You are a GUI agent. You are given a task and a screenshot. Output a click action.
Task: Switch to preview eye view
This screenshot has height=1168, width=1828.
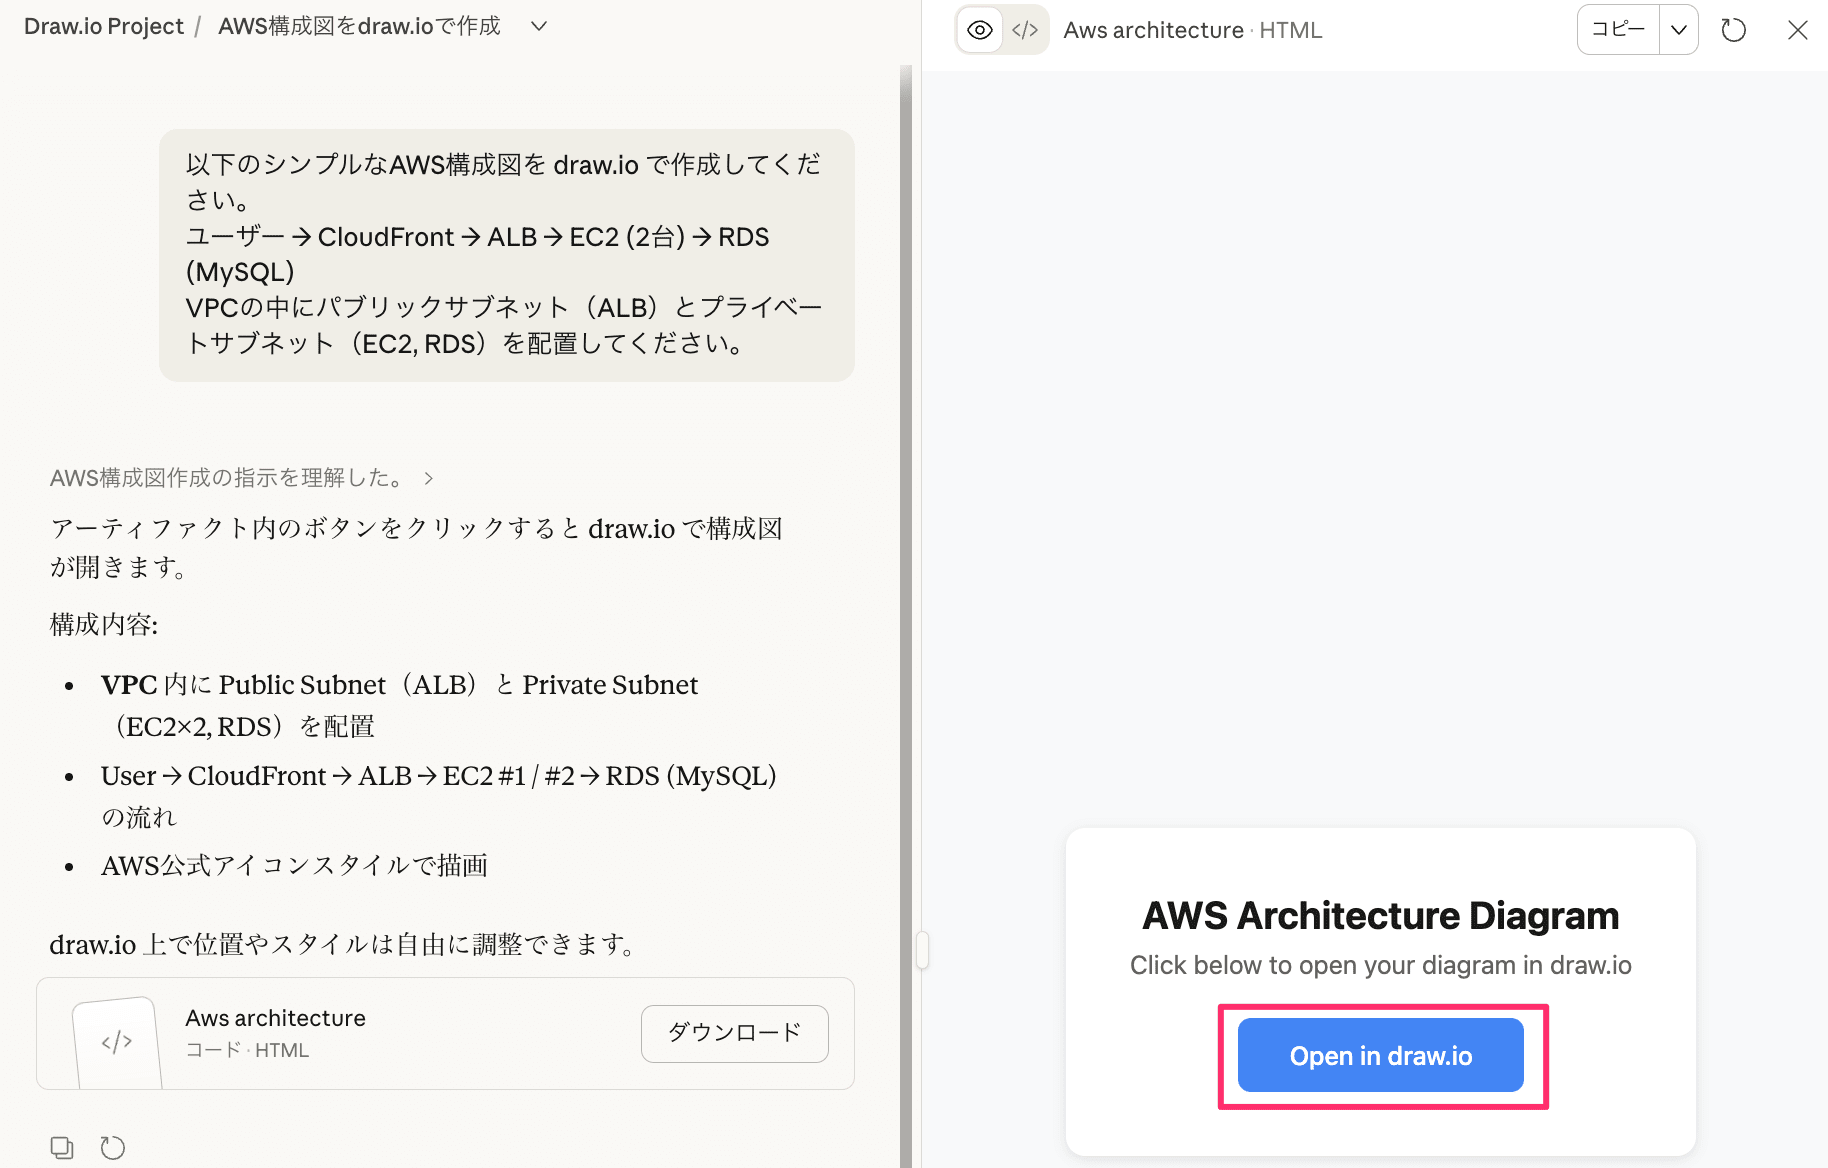pos(980,30)
